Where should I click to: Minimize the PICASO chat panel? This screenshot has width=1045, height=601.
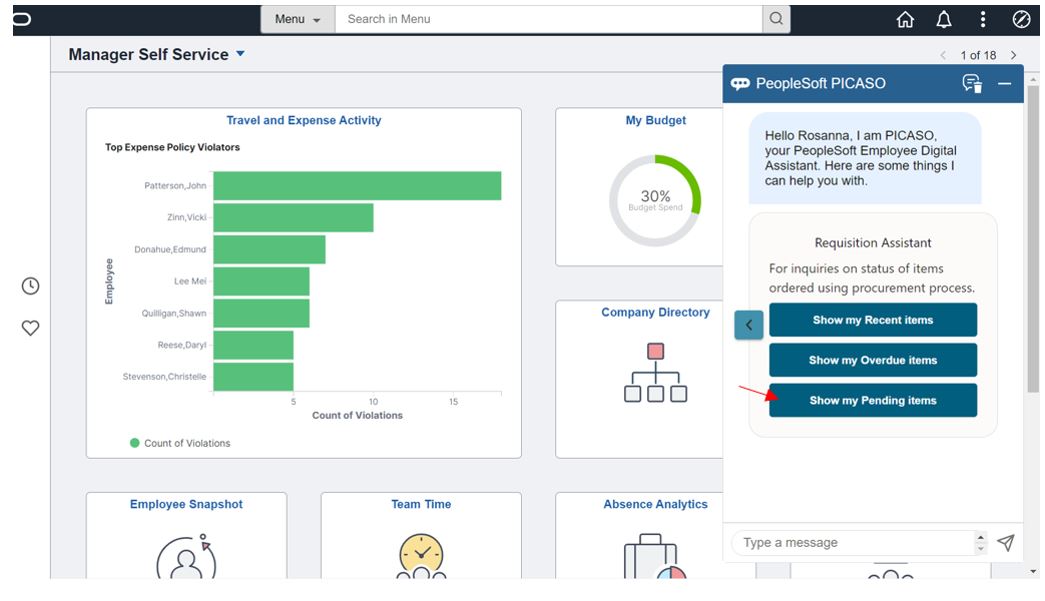pos(1004,84)
